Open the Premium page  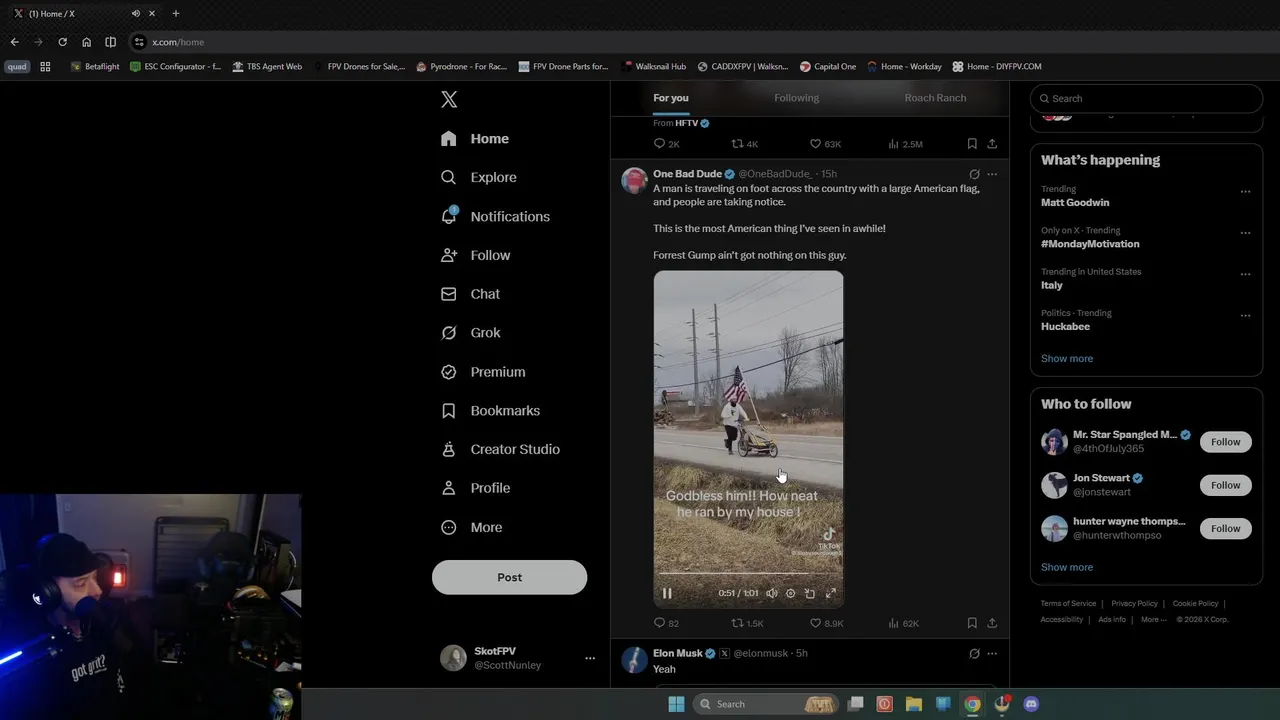pos(483,372)
